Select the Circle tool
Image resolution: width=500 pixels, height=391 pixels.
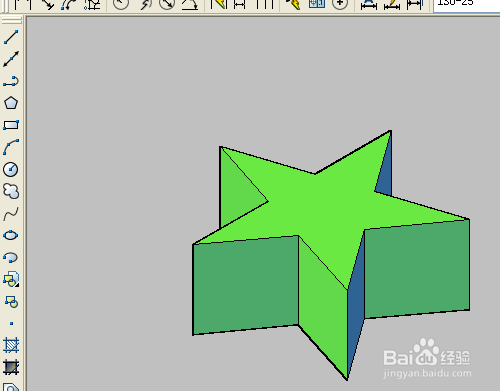11,169
